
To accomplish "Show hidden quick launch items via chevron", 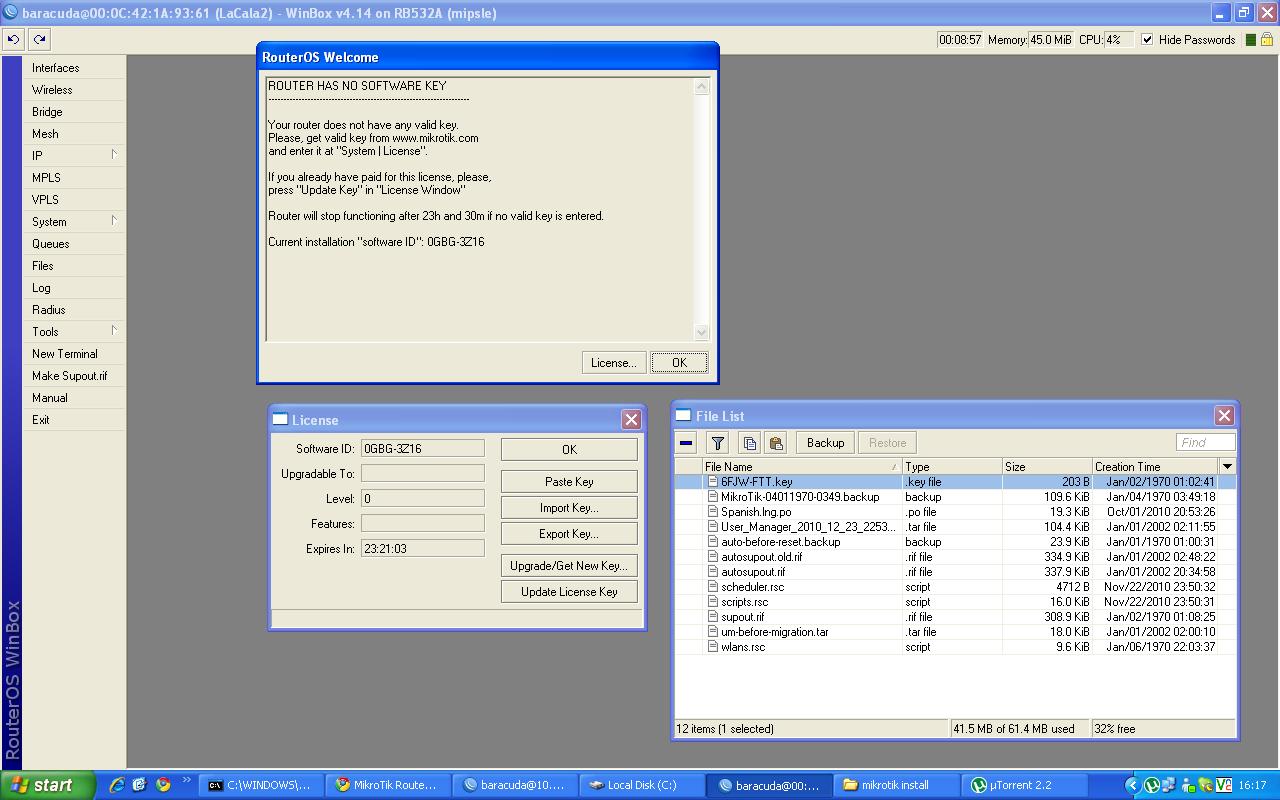I will tap(186, 781).
